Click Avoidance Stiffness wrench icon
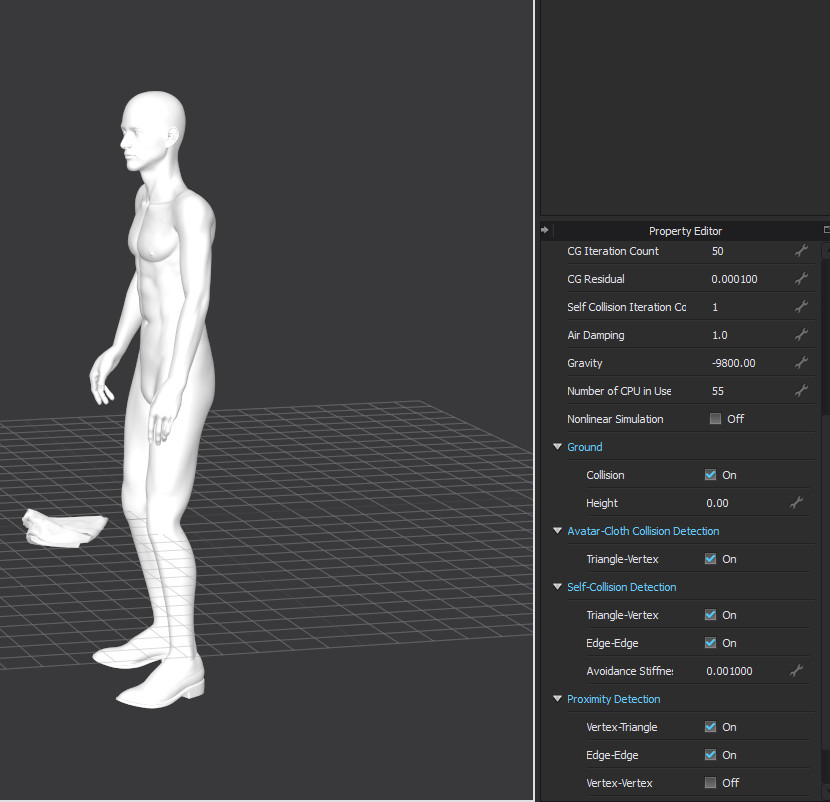Viewport: 830px width, 802px height. pyautogui.click(x=796, y=671)
